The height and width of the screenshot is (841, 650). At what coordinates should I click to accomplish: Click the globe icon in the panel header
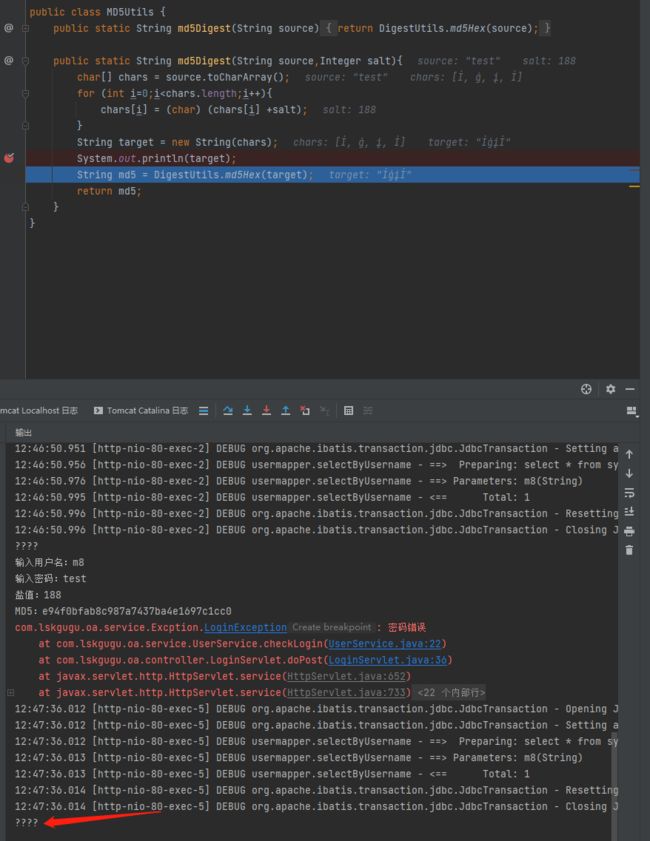point(586,389)
